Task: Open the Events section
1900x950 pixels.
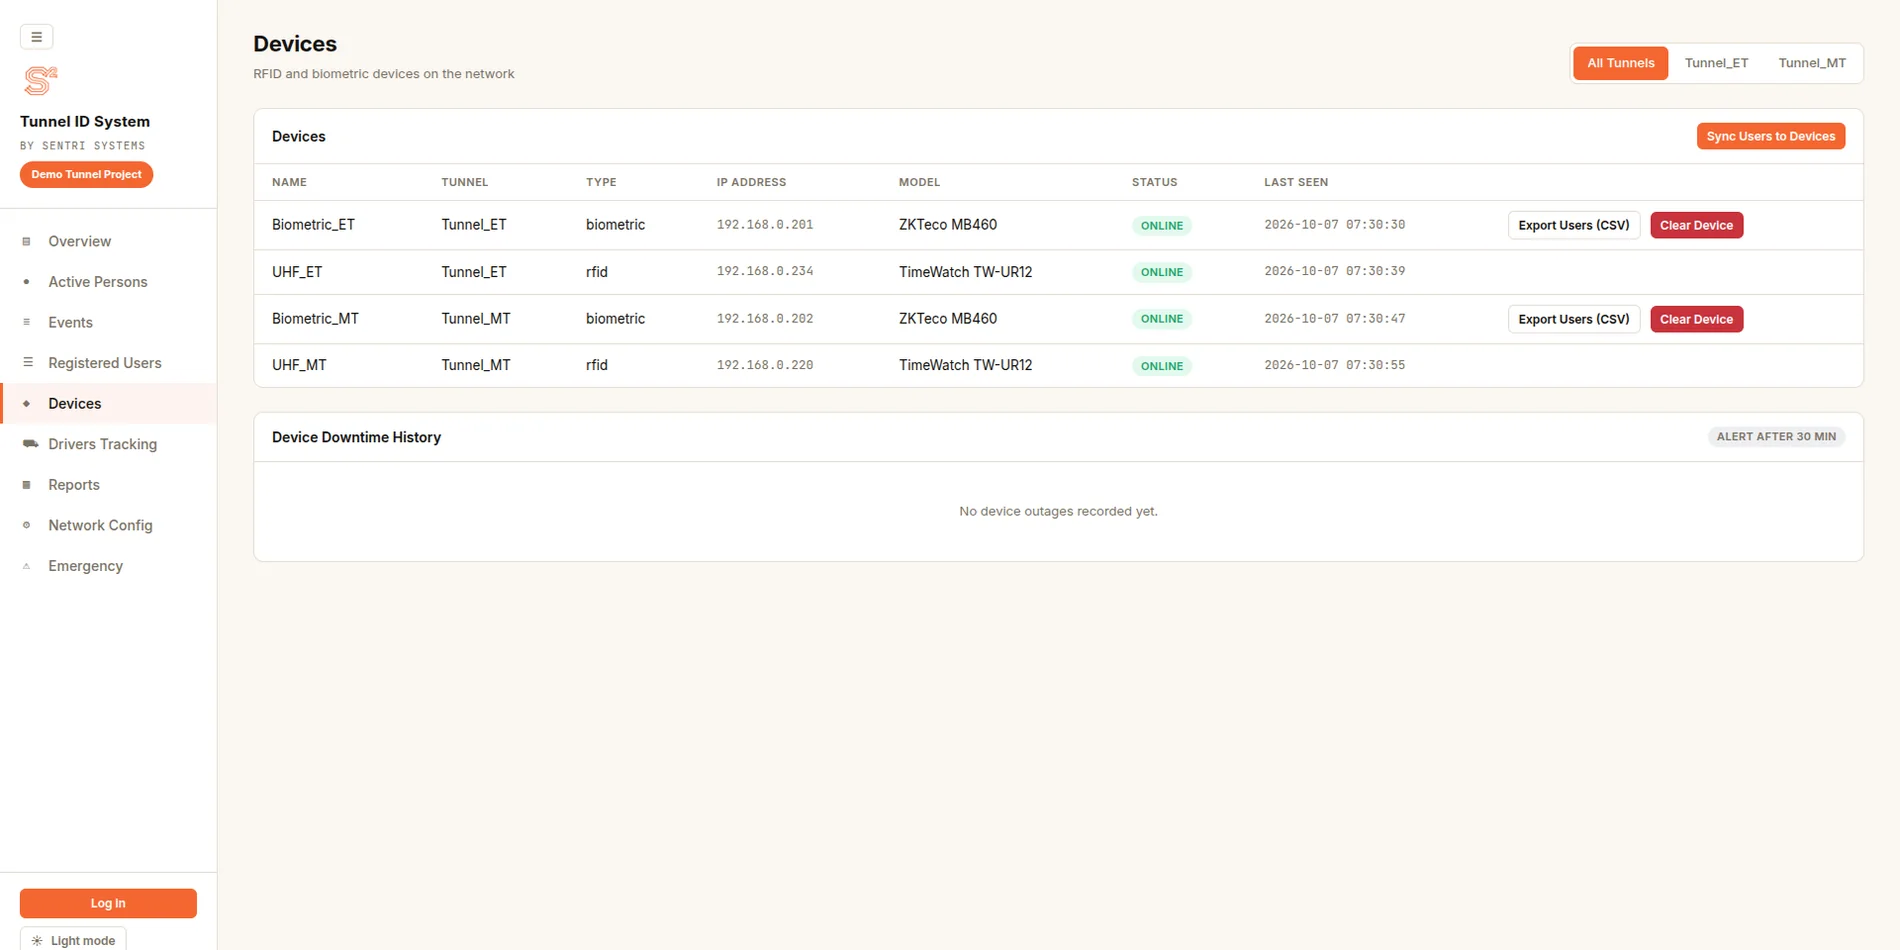Action: click(x=108, y=322)
